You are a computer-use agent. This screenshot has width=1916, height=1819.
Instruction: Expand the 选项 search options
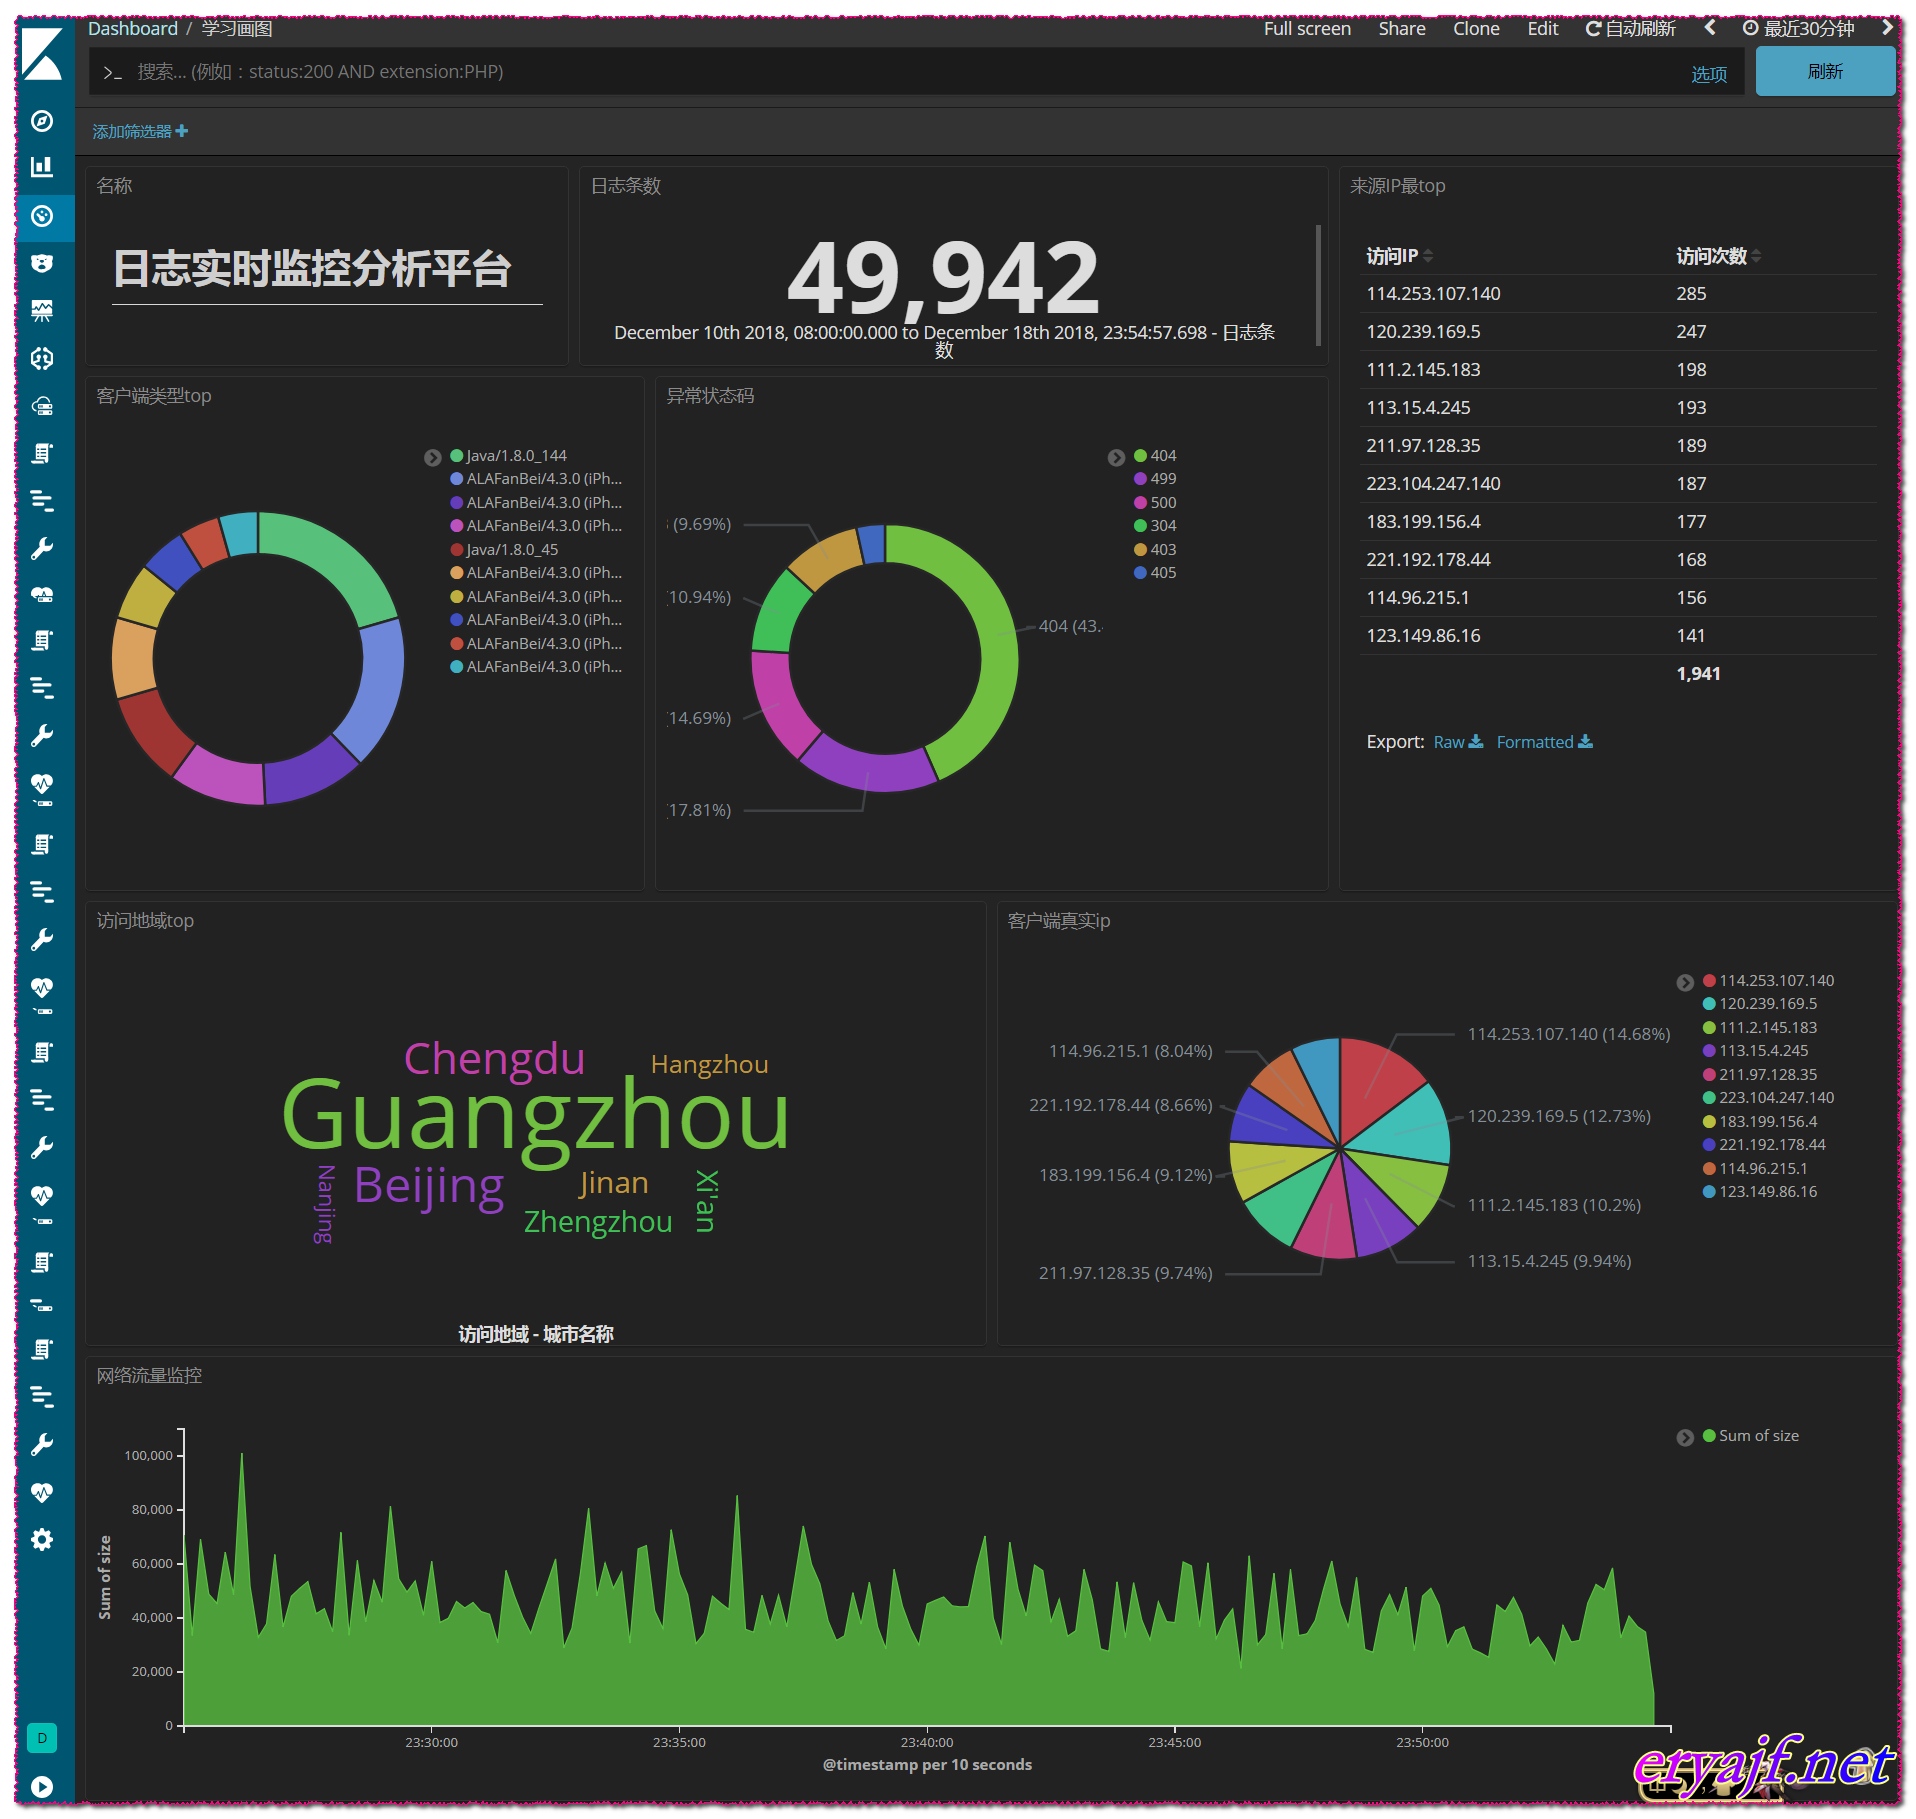click(1708, 74)
